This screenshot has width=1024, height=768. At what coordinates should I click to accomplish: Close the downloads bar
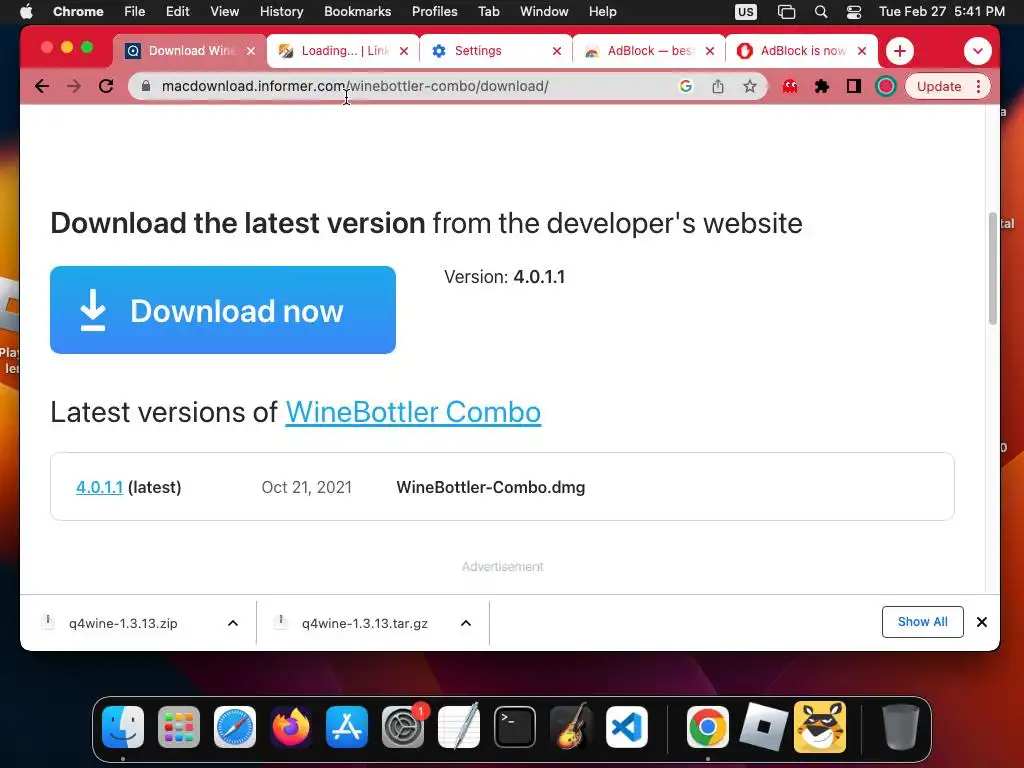[x=982, y=622]
